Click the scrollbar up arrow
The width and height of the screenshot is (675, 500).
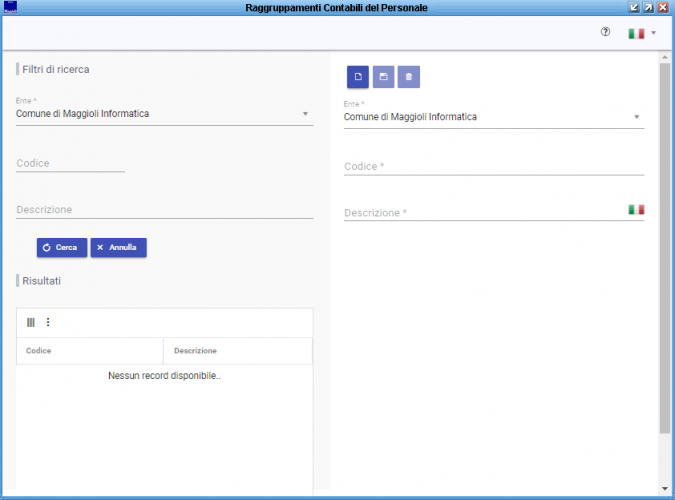(665, 57)
